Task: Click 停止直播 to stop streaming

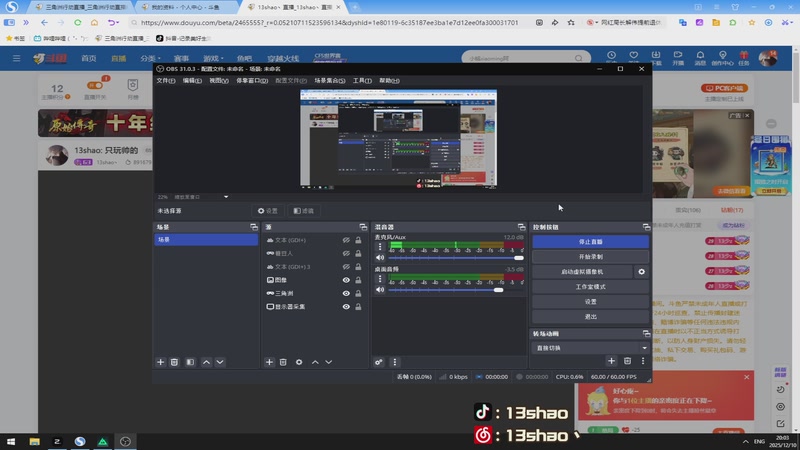Action: [x=591, y=241]
